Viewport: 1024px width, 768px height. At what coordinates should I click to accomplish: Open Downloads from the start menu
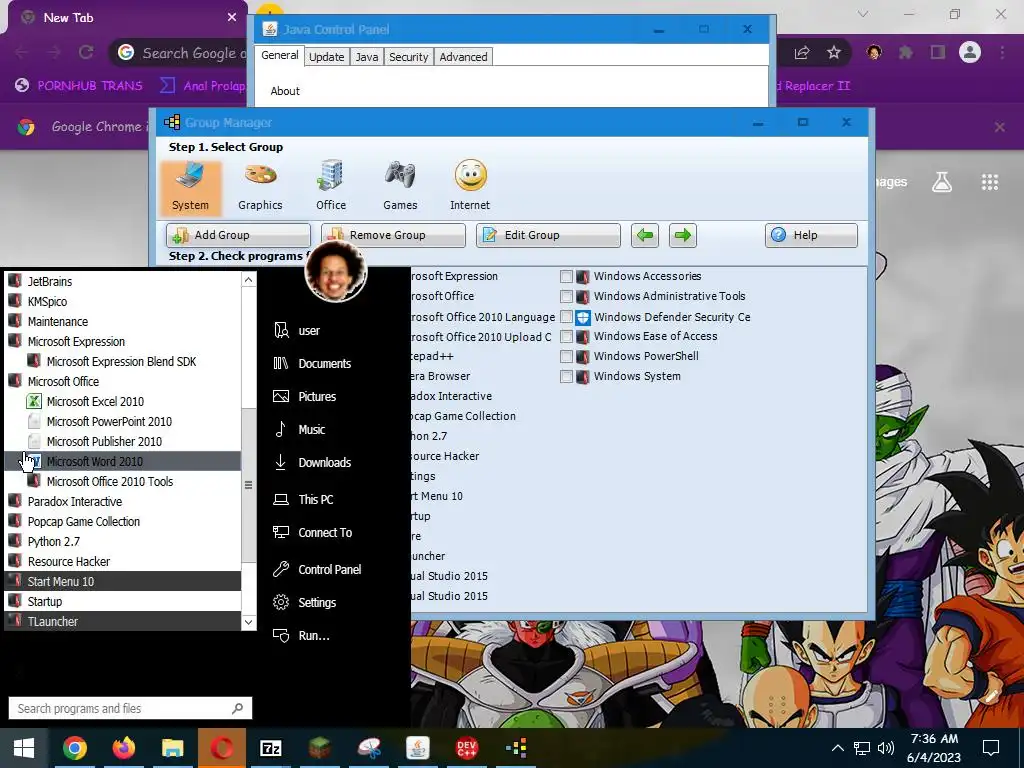coord(312,462)
